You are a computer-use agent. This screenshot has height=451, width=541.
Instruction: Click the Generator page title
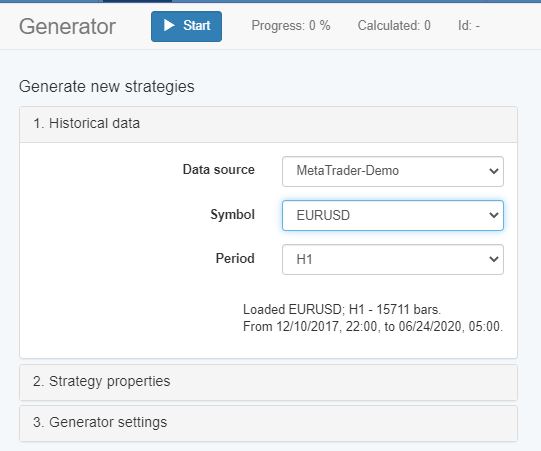click(67, 27)
